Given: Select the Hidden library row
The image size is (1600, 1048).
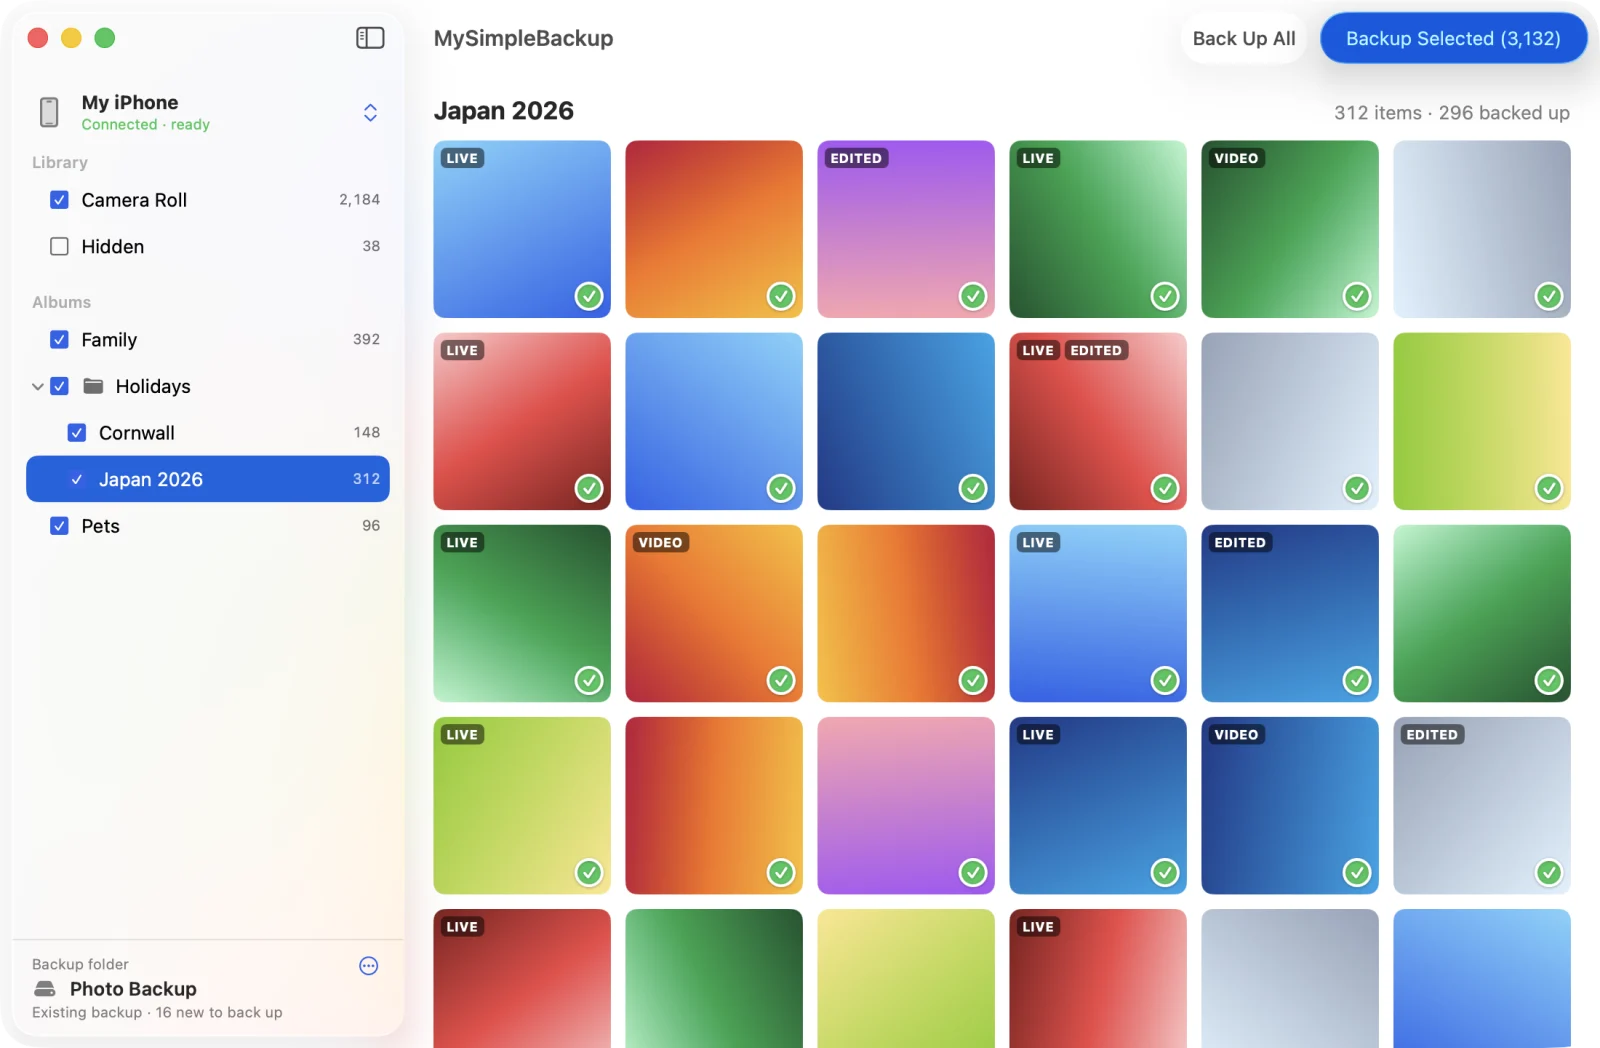Looking at the screenshot, I should click(208, 246).
